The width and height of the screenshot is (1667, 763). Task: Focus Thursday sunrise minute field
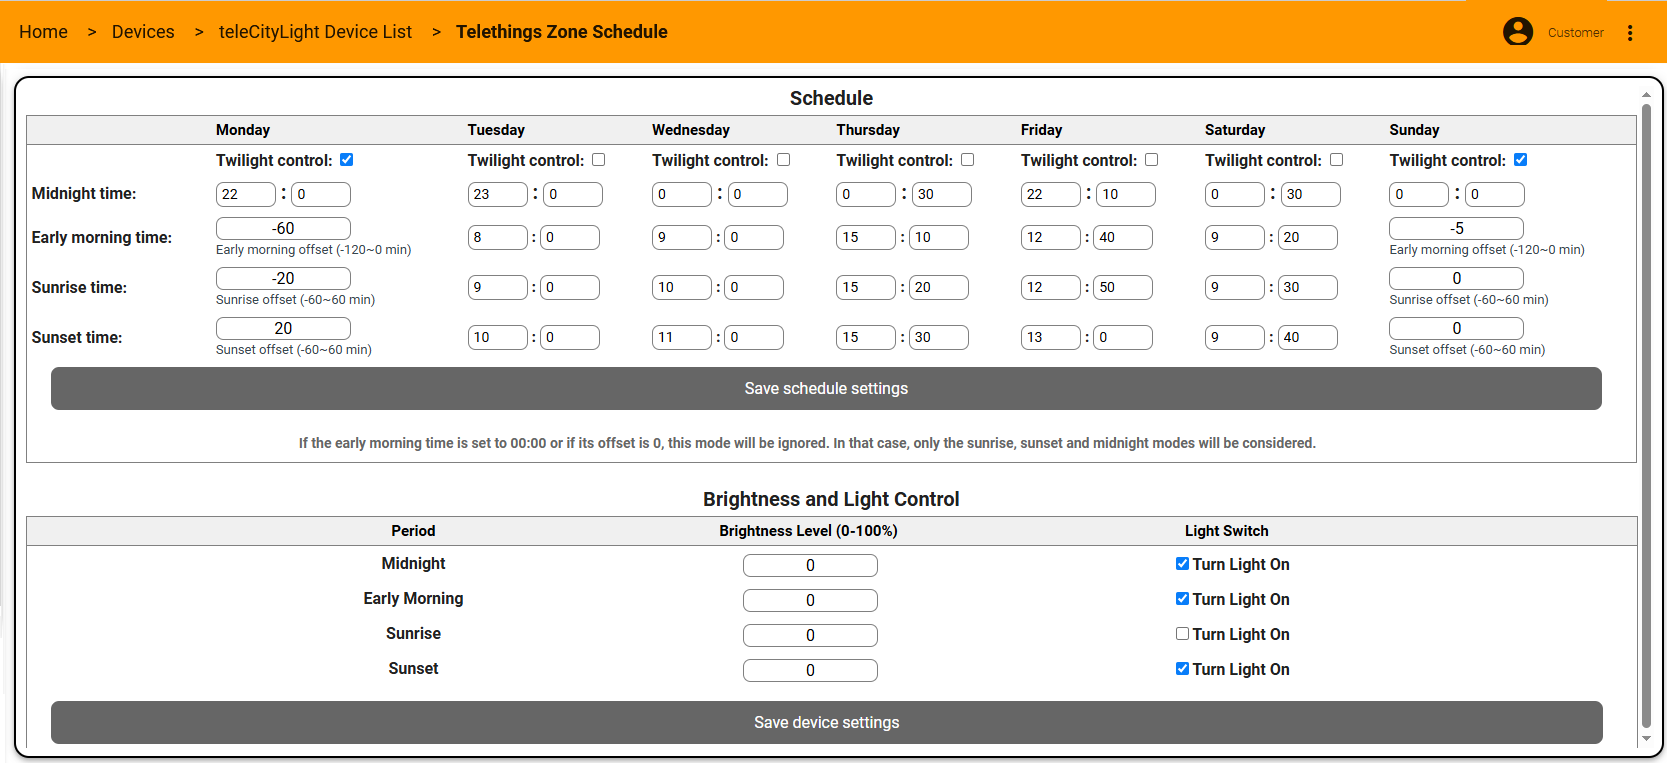939,287
